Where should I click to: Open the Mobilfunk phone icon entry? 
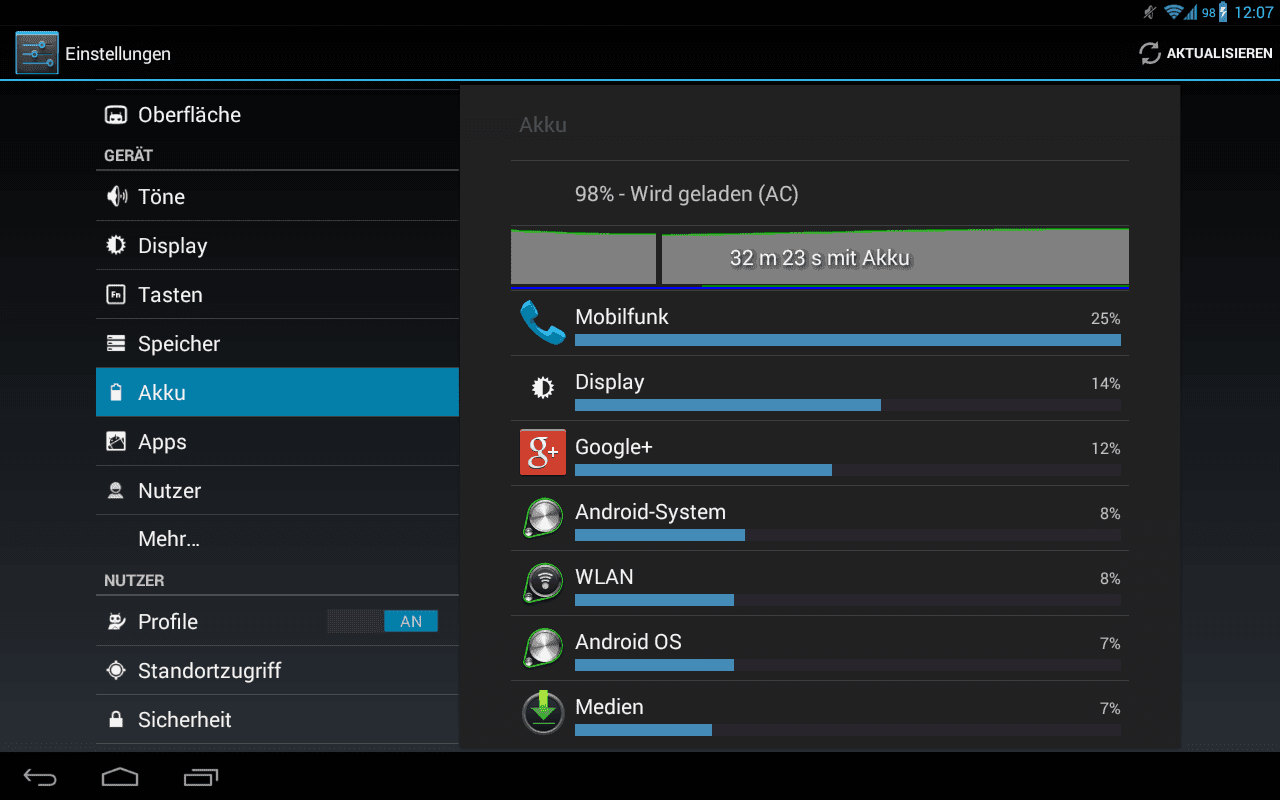click(543, 323)
